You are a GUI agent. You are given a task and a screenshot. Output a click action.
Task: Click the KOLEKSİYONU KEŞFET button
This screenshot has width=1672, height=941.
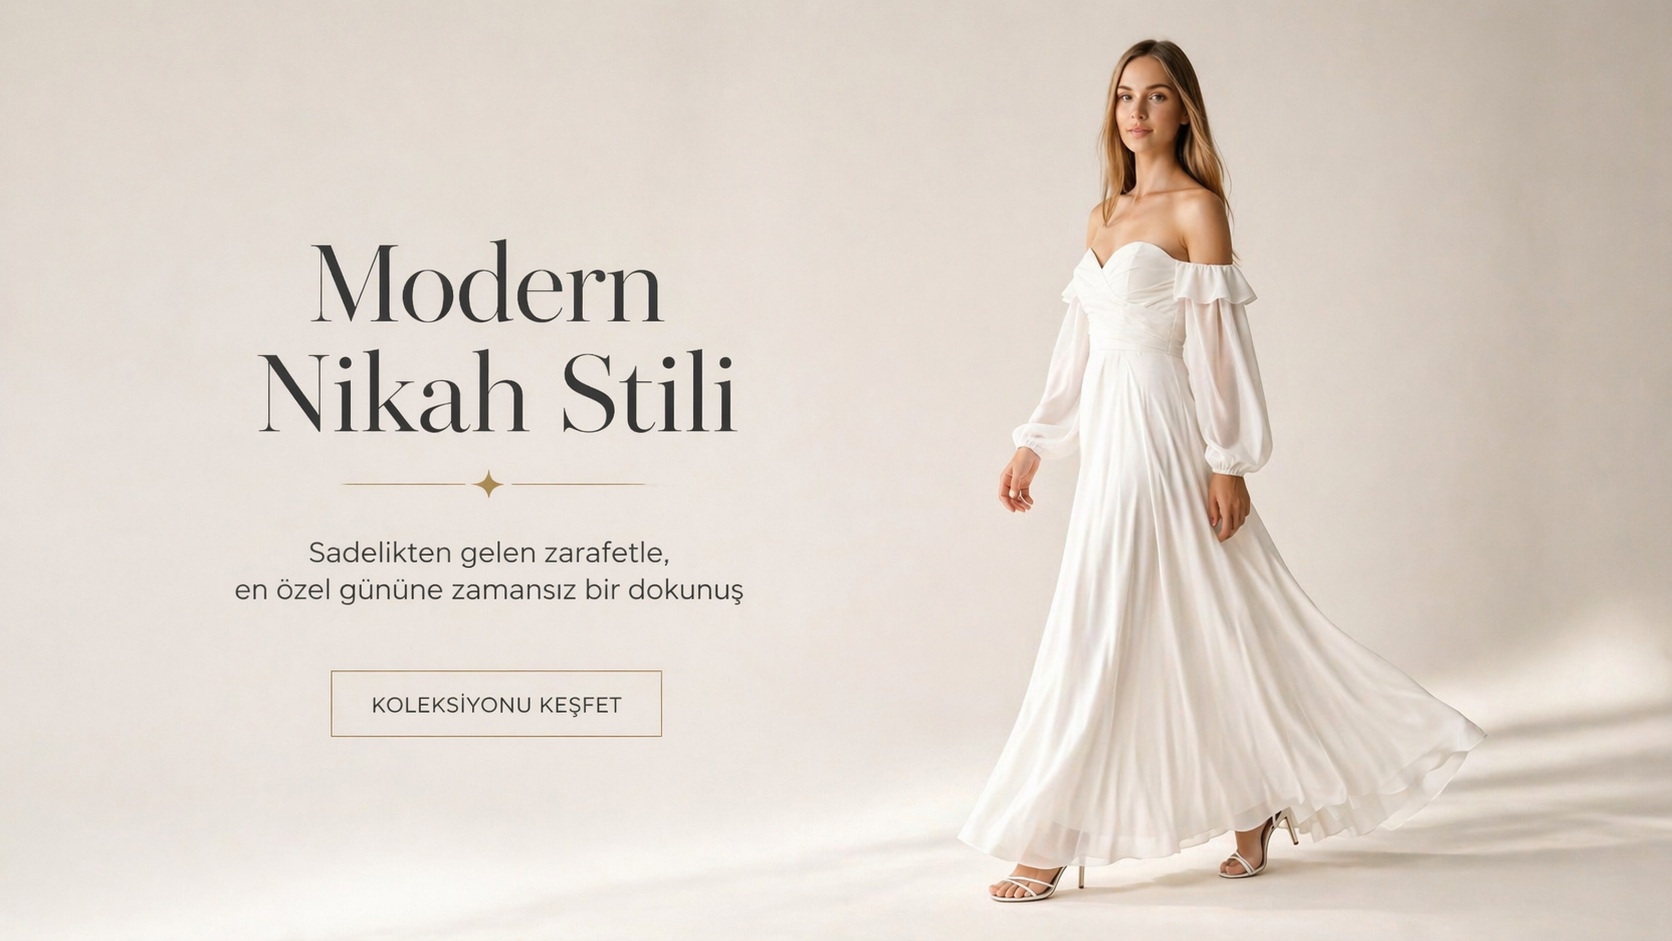496,704
